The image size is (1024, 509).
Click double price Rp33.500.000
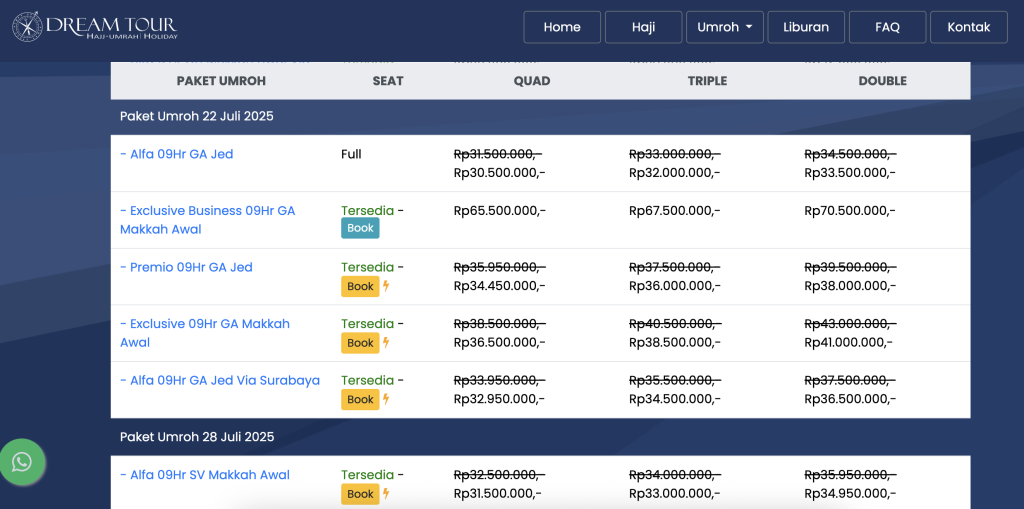(x=850, y=173)
